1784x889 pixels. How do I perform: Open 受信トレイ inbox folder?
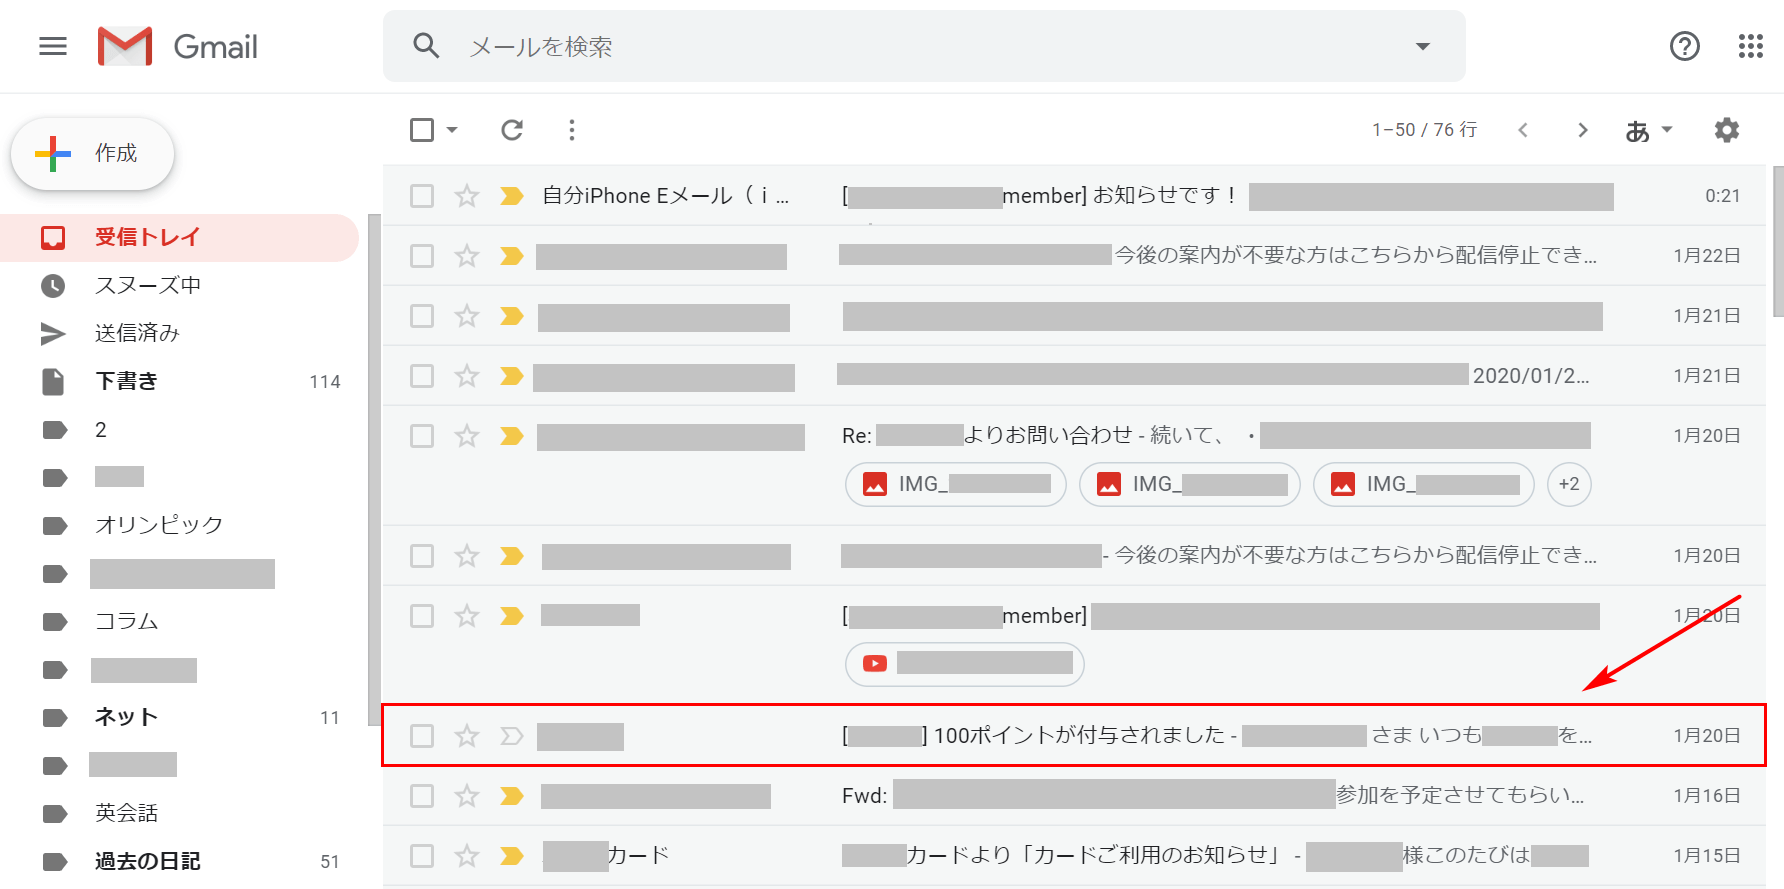[180, 238]
